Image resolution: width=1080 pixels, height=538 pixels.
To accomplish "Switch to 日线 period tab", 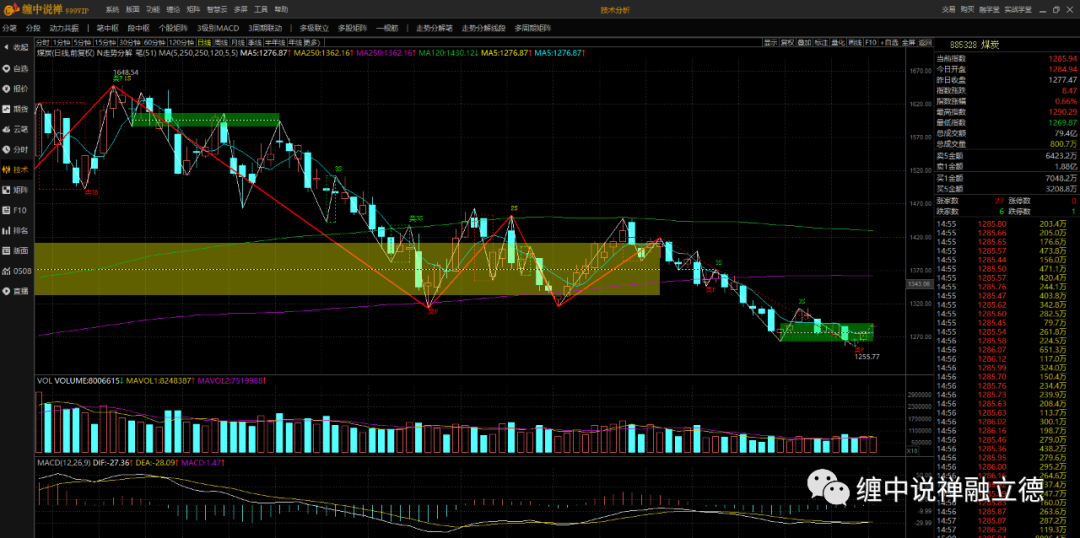I will pos(204,43).
